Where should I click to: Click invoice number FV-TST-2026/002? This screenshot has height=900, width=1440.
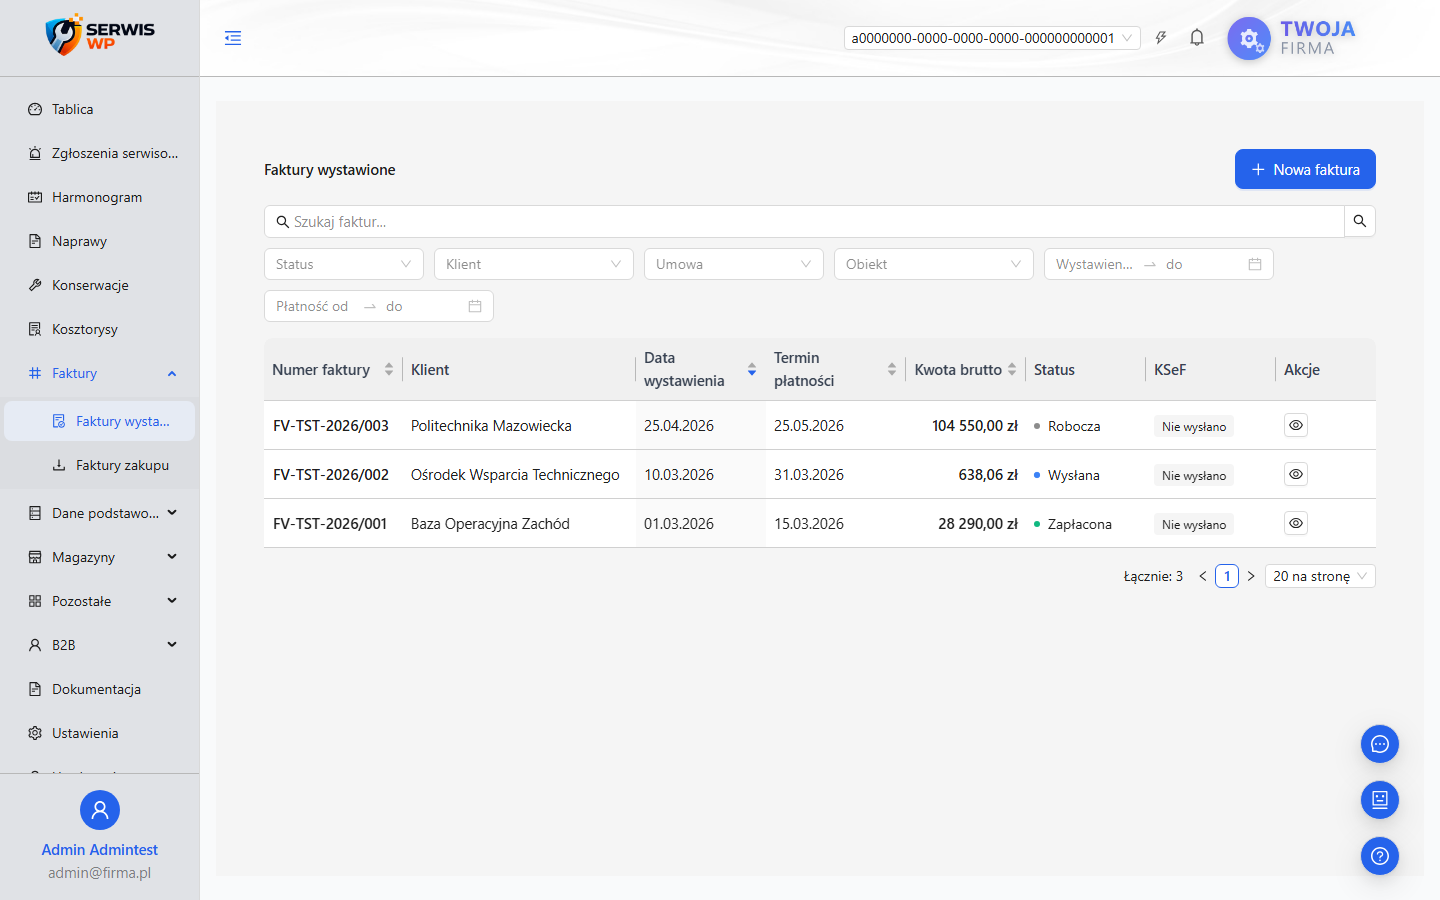[331, 474]
